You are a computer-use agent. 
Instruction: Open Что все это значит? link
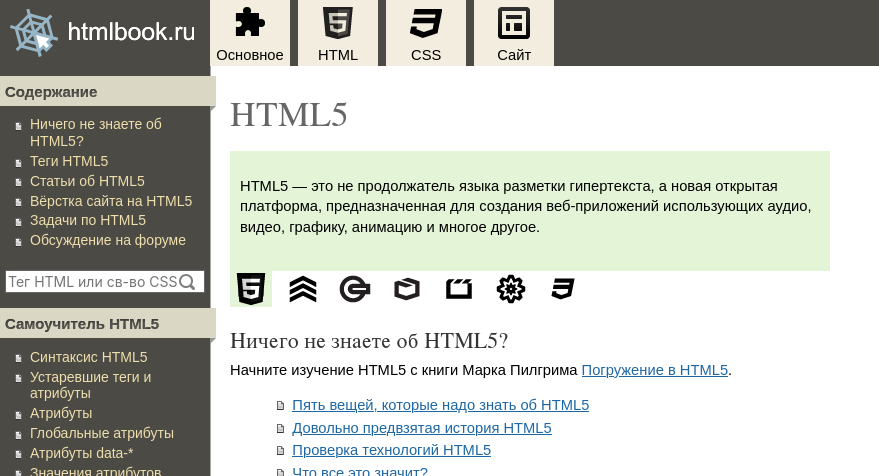pos(360,471)
